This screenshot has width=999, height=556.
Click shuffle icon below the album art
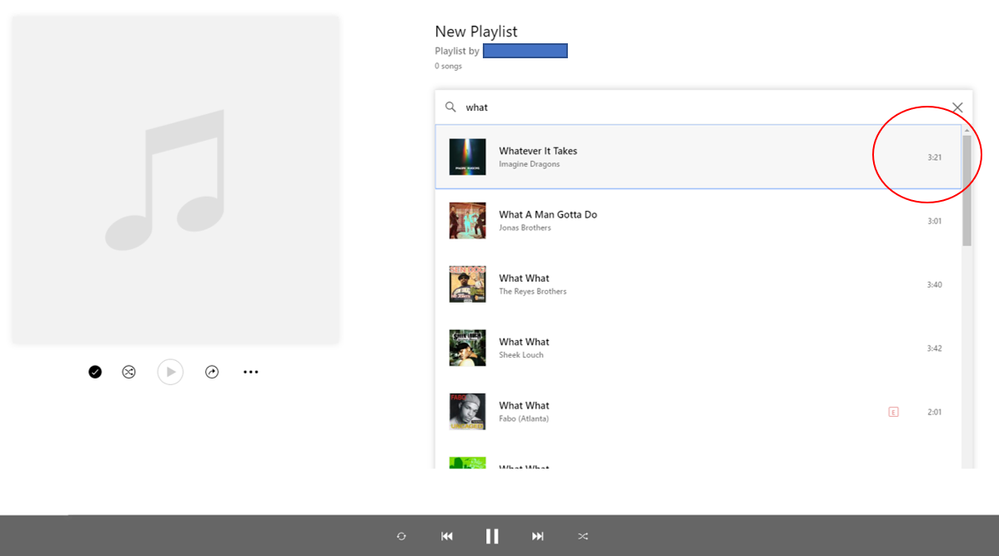coord(129,372)
